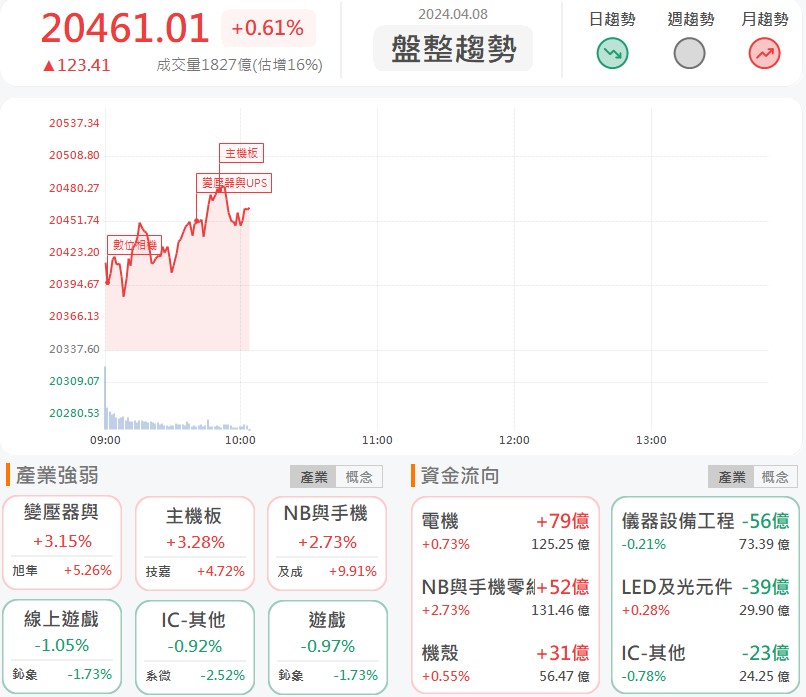Click the 週趨勢 label
This screenshot has height=697, width=806.
pyautogui.click(x=690, y=19)
